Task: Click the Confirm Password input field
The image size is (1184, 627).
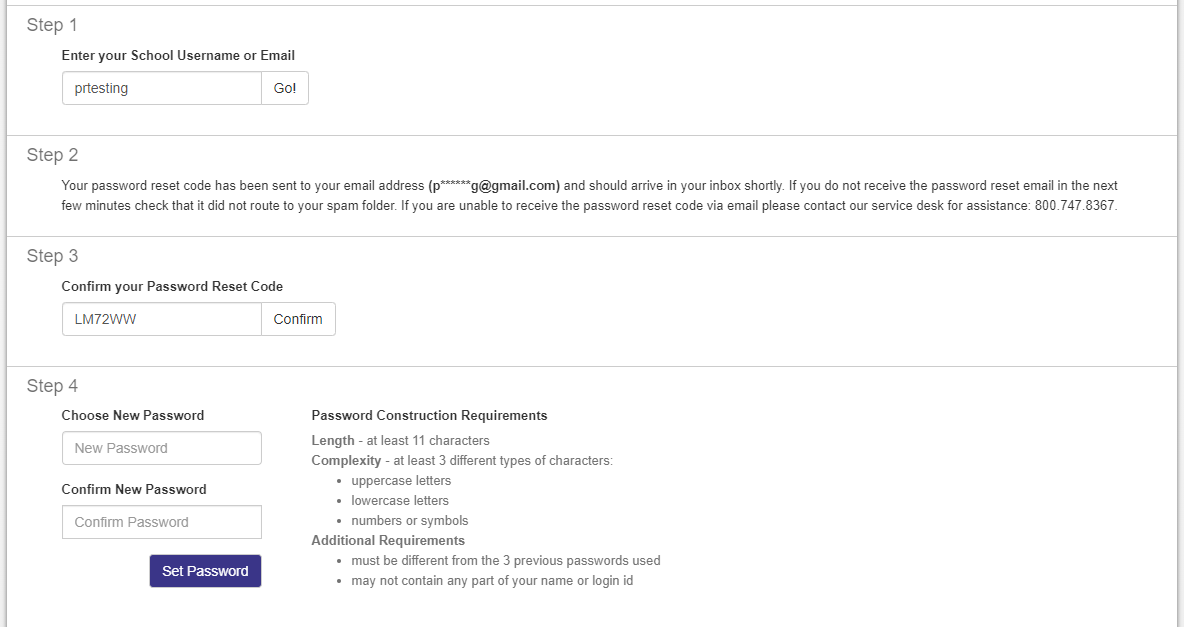Action: click(161, 522)
